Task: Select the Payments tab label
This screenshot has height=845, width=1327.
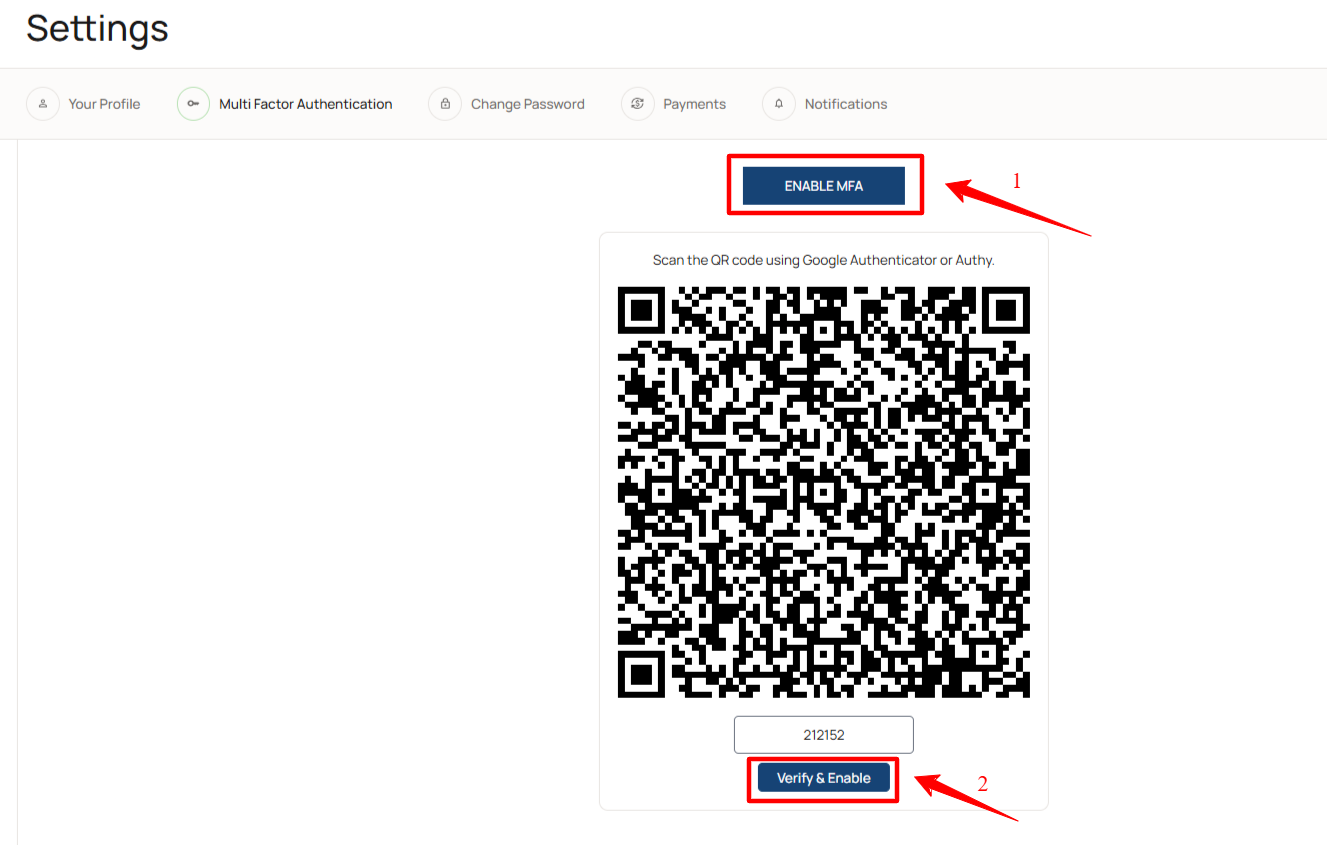Action: pyautogui.click(x=695, y=104)
